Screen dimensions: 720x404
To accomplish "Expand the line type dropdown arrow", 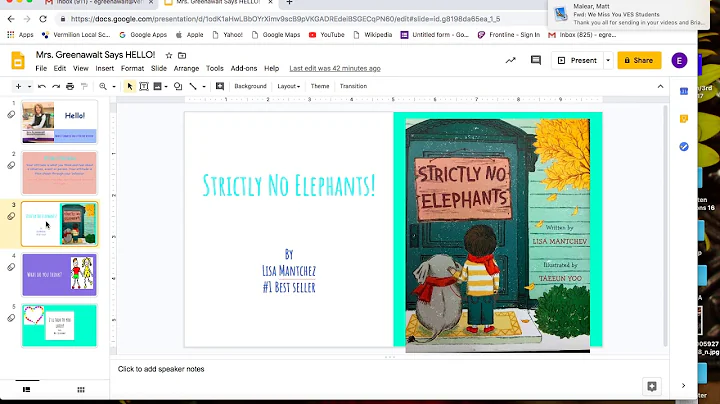I will [x=204, y=86].
